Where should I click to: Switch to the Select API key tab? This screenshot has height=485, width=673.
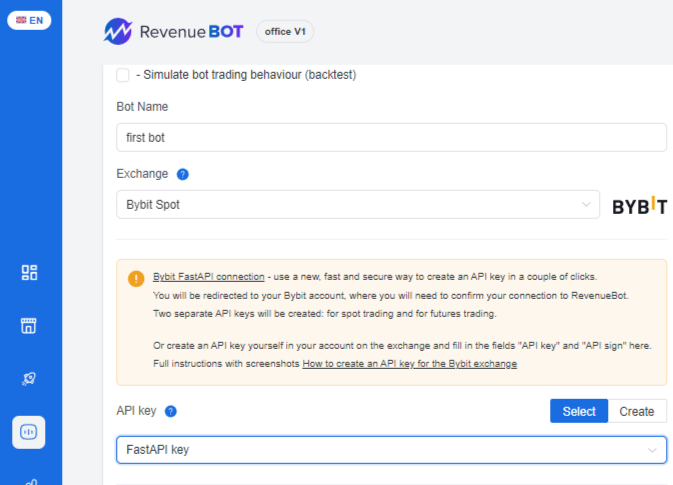(x=579, y=411)
